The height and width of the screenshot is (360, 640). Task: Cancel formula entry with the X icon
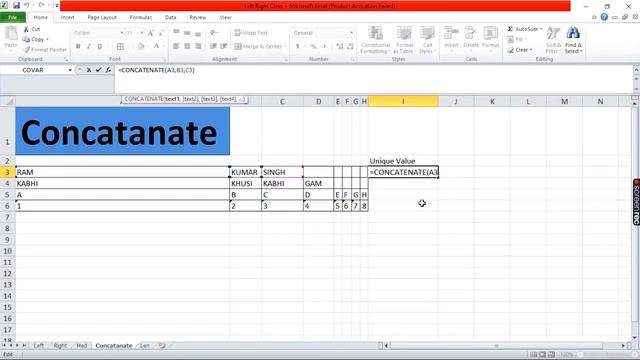coord(89,70)
